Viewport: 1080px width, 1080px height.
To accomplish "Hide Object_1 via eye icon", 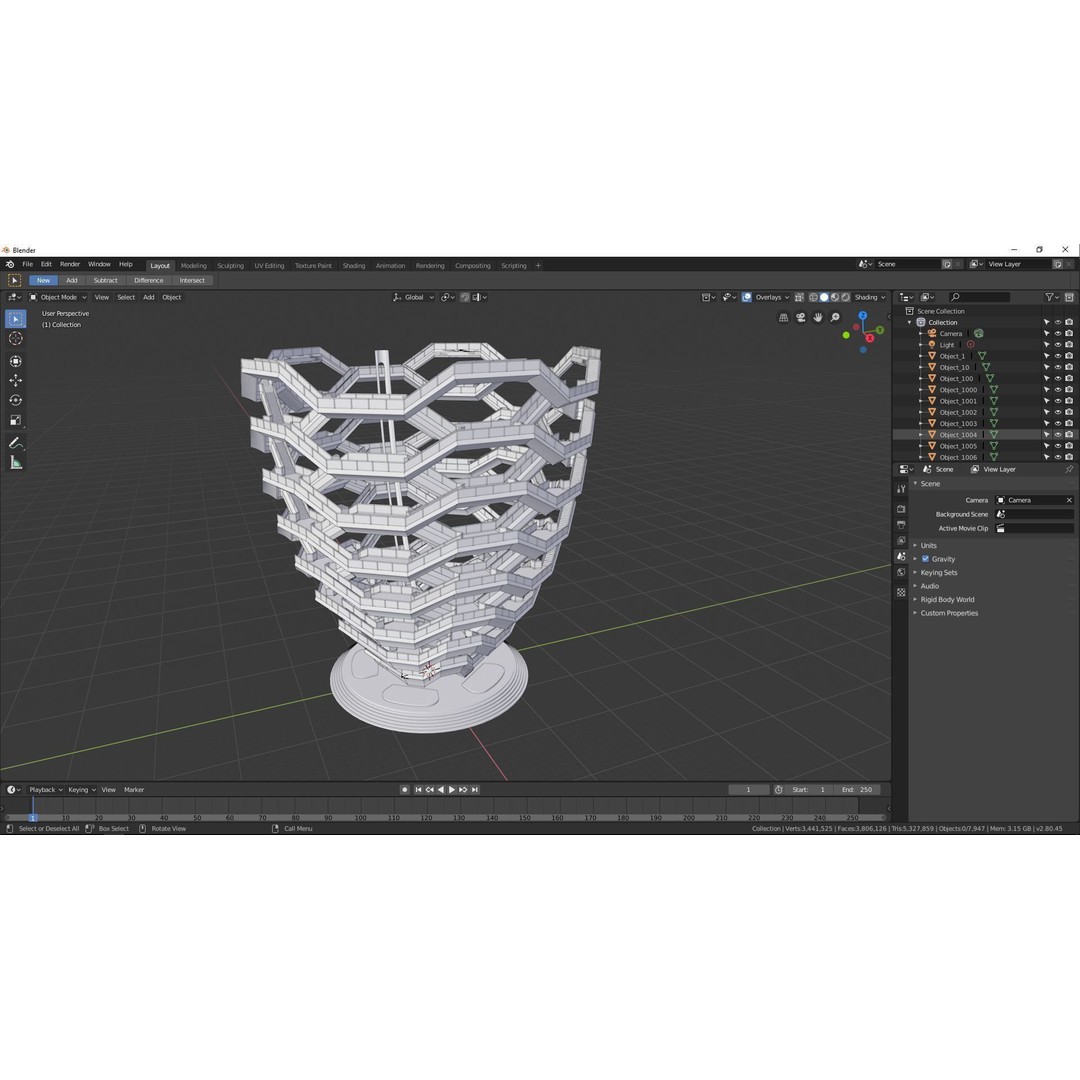I will point(1058,356).
